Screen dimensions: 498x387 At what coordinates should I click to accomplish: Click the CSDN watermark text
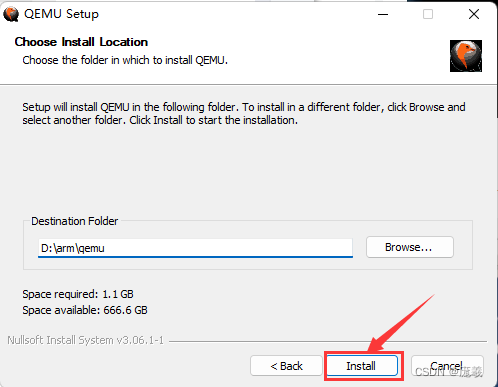click(449, 371)
